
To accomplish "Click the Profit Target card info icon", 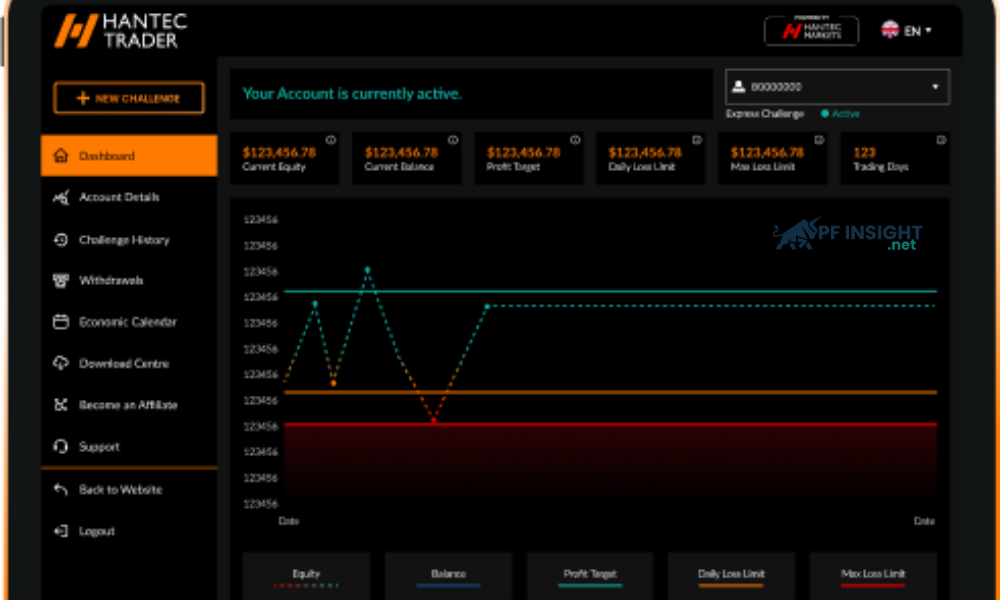I will [575, 140].
